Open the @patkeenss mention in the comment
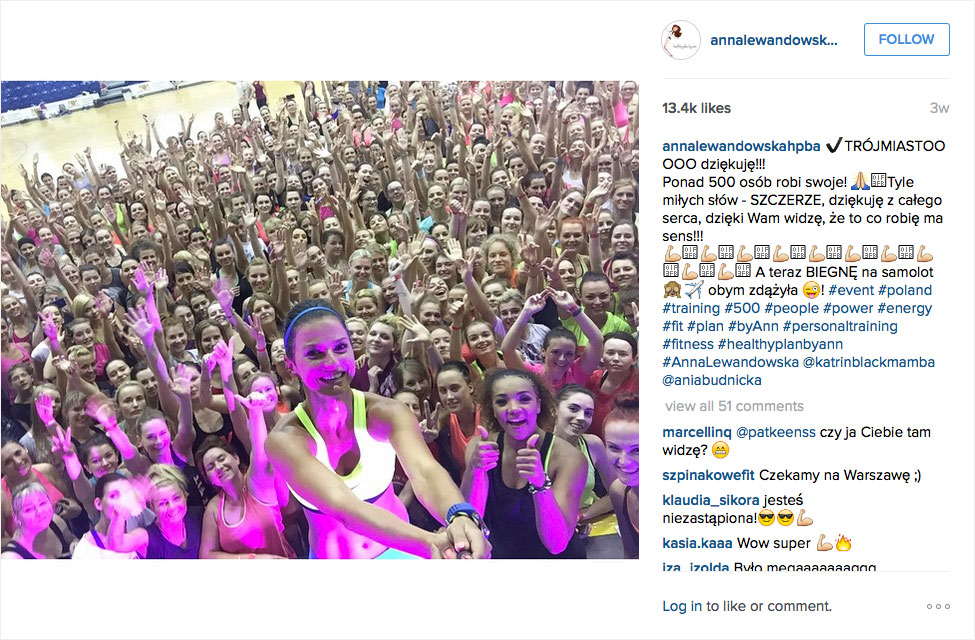The image size is (975, 640). 775,432
